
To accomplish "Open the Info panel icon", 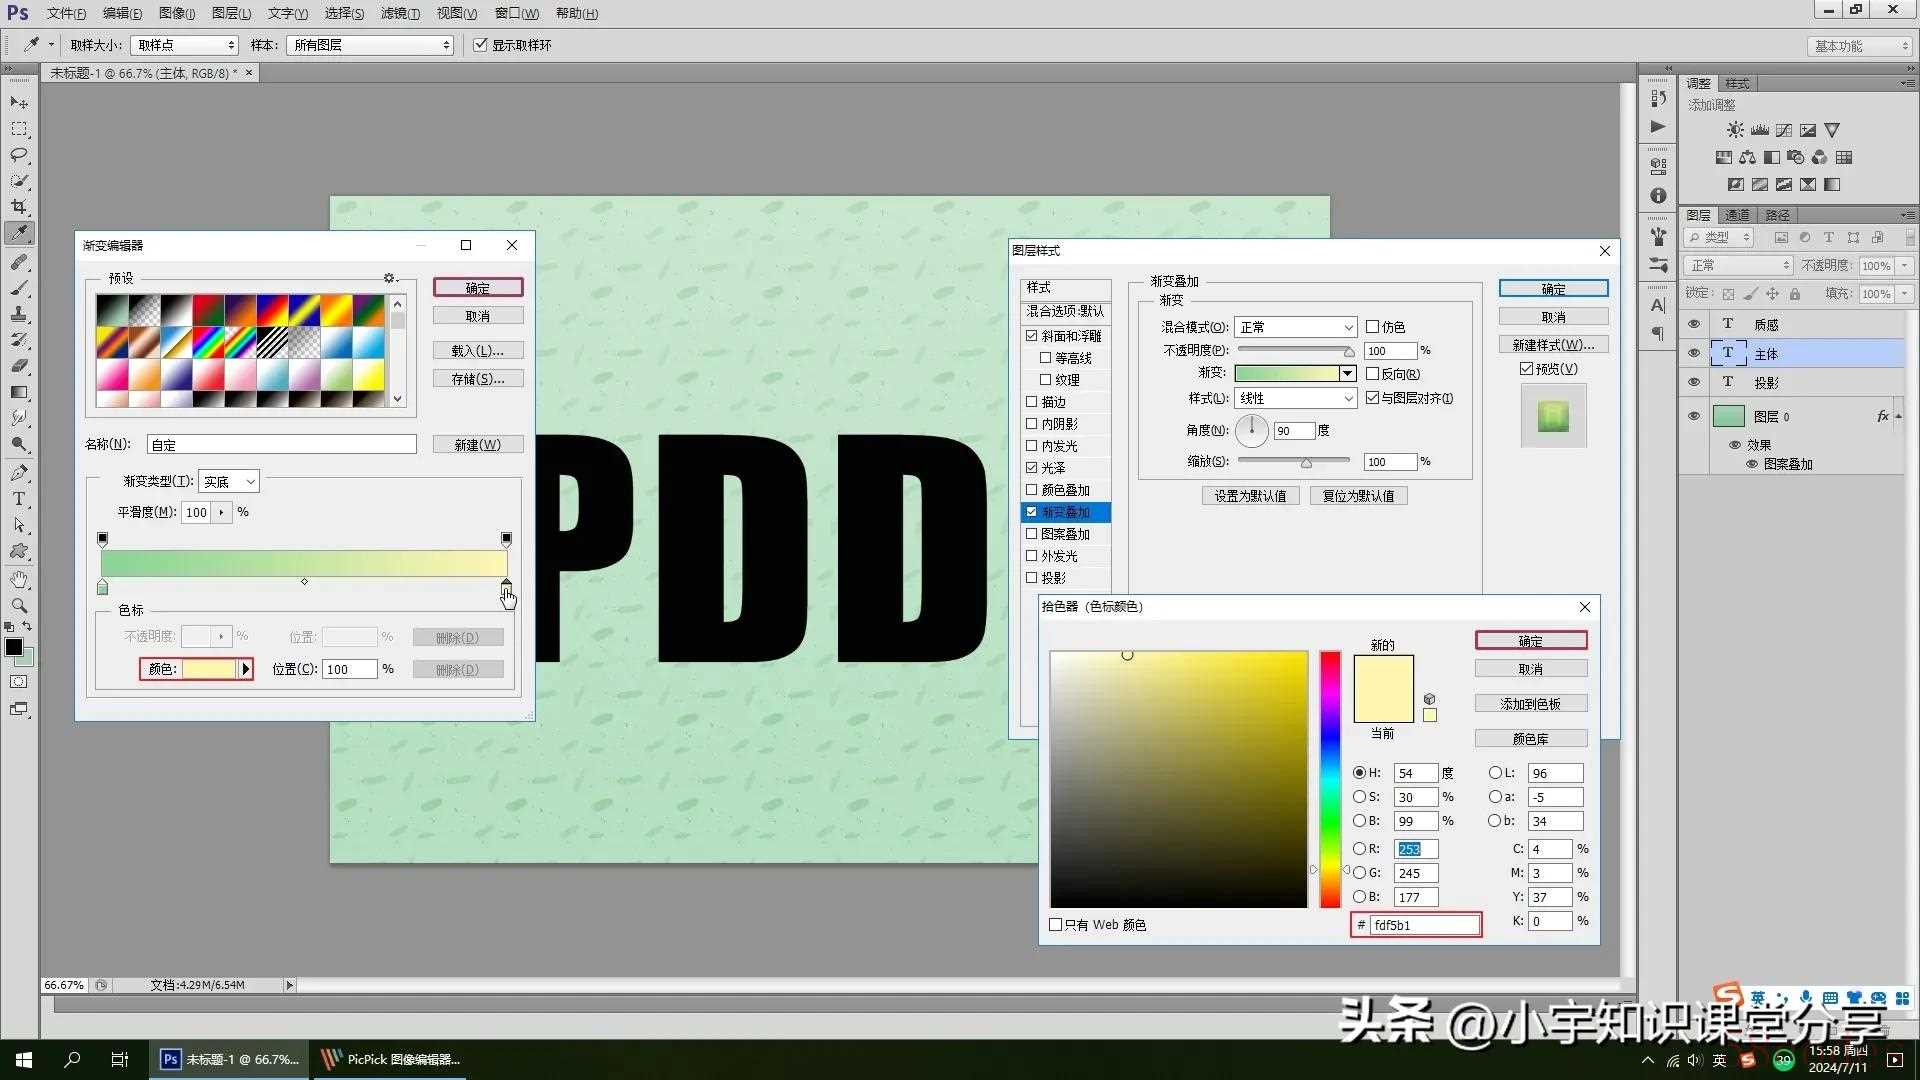I will (x=1658, y=196).
